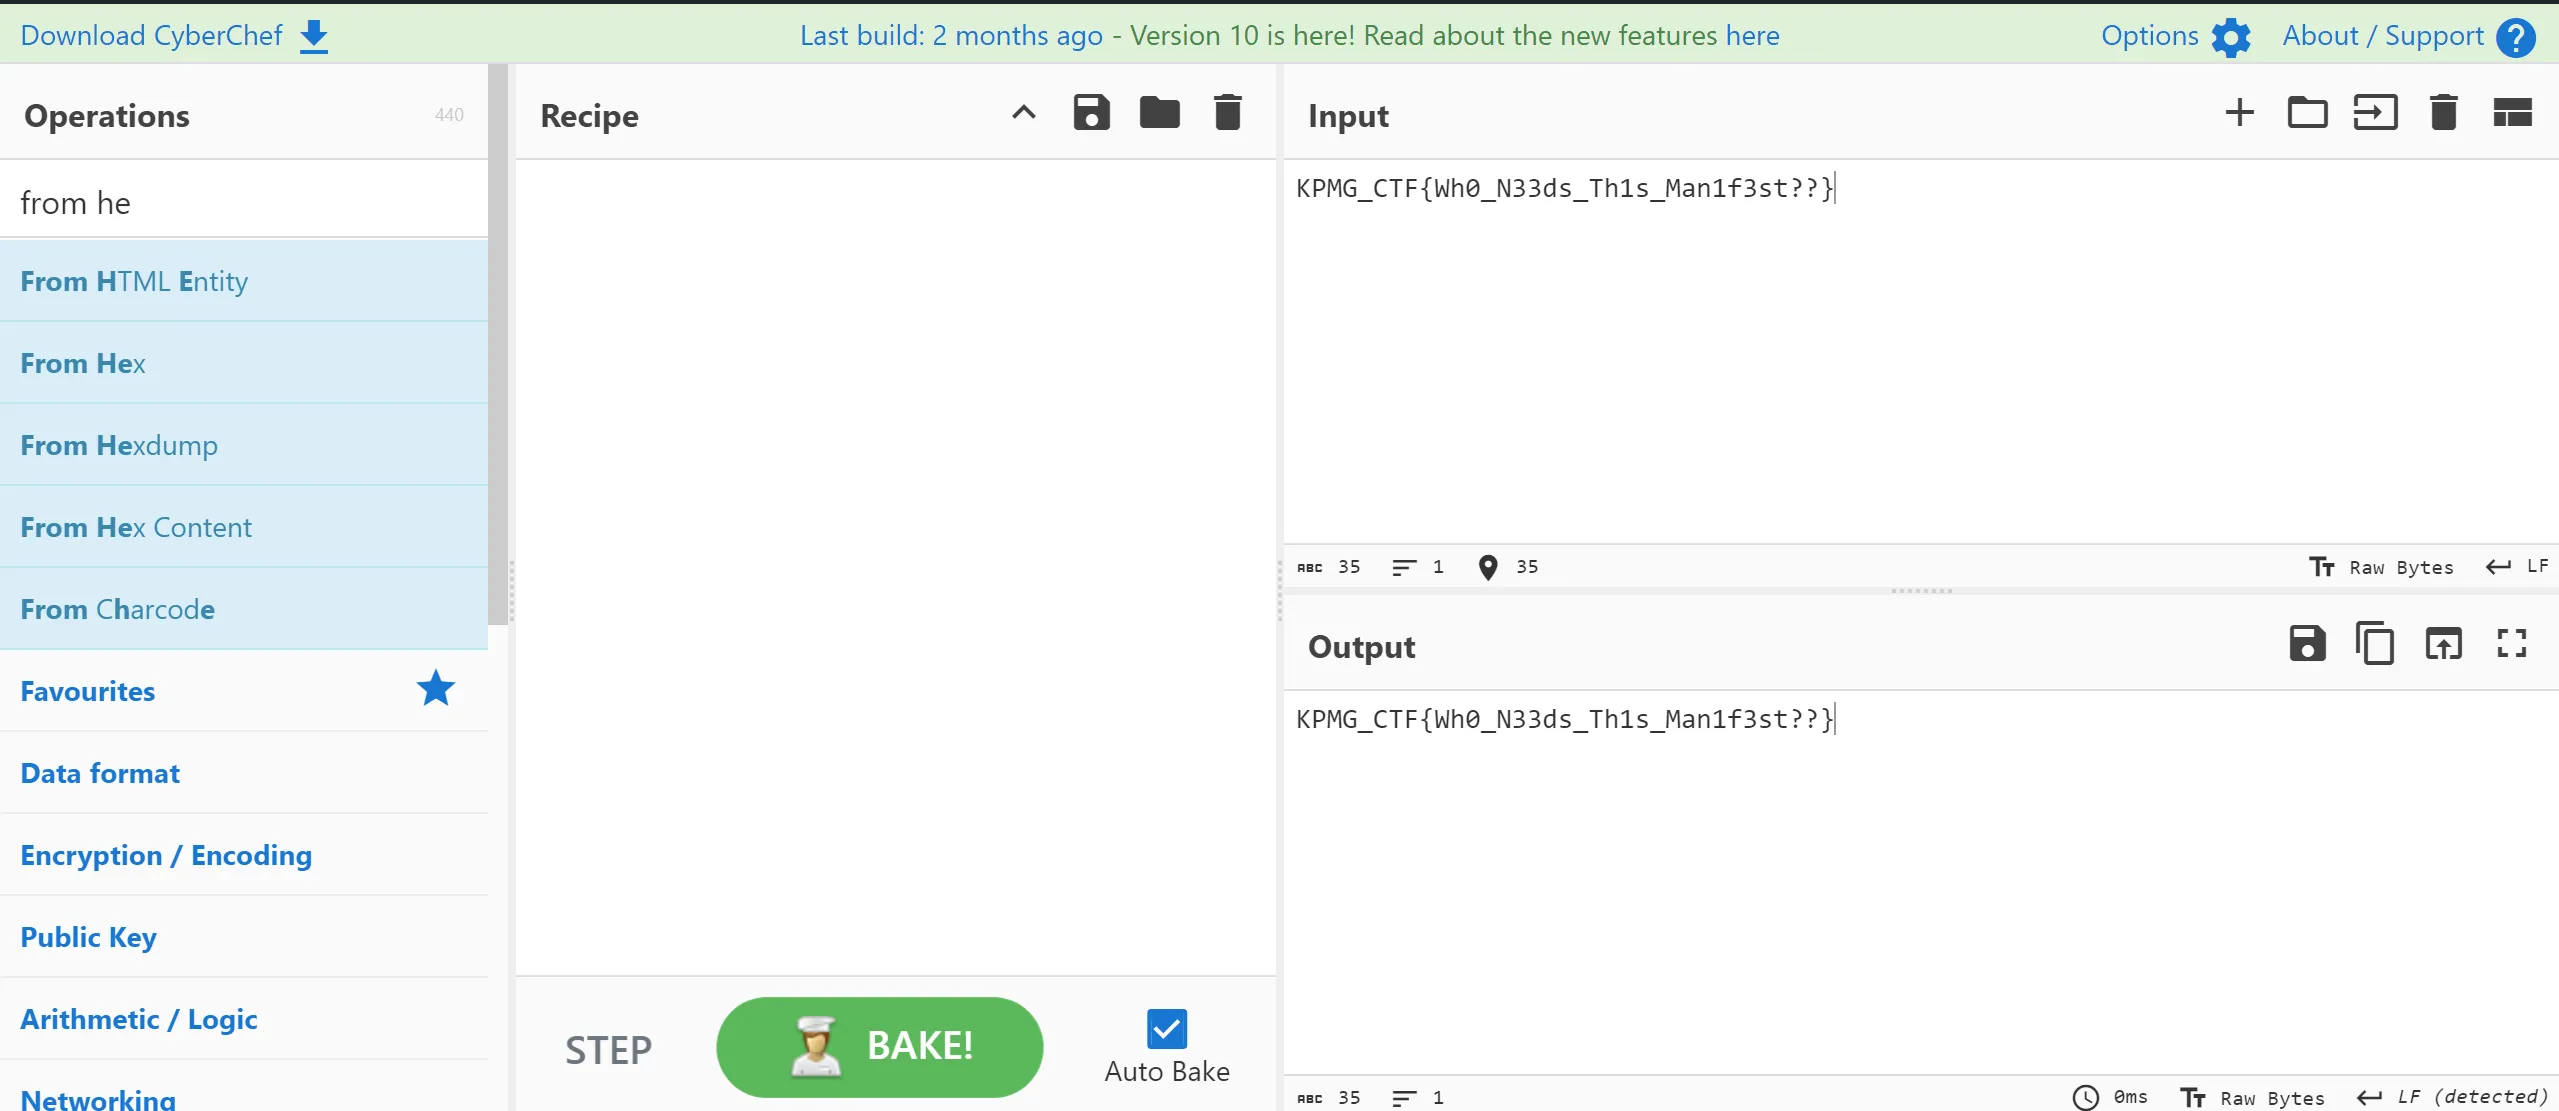The image size is (2559, 1111).
Task: Clear the recipe with the trash icon
Action: tap(1227, 113)
